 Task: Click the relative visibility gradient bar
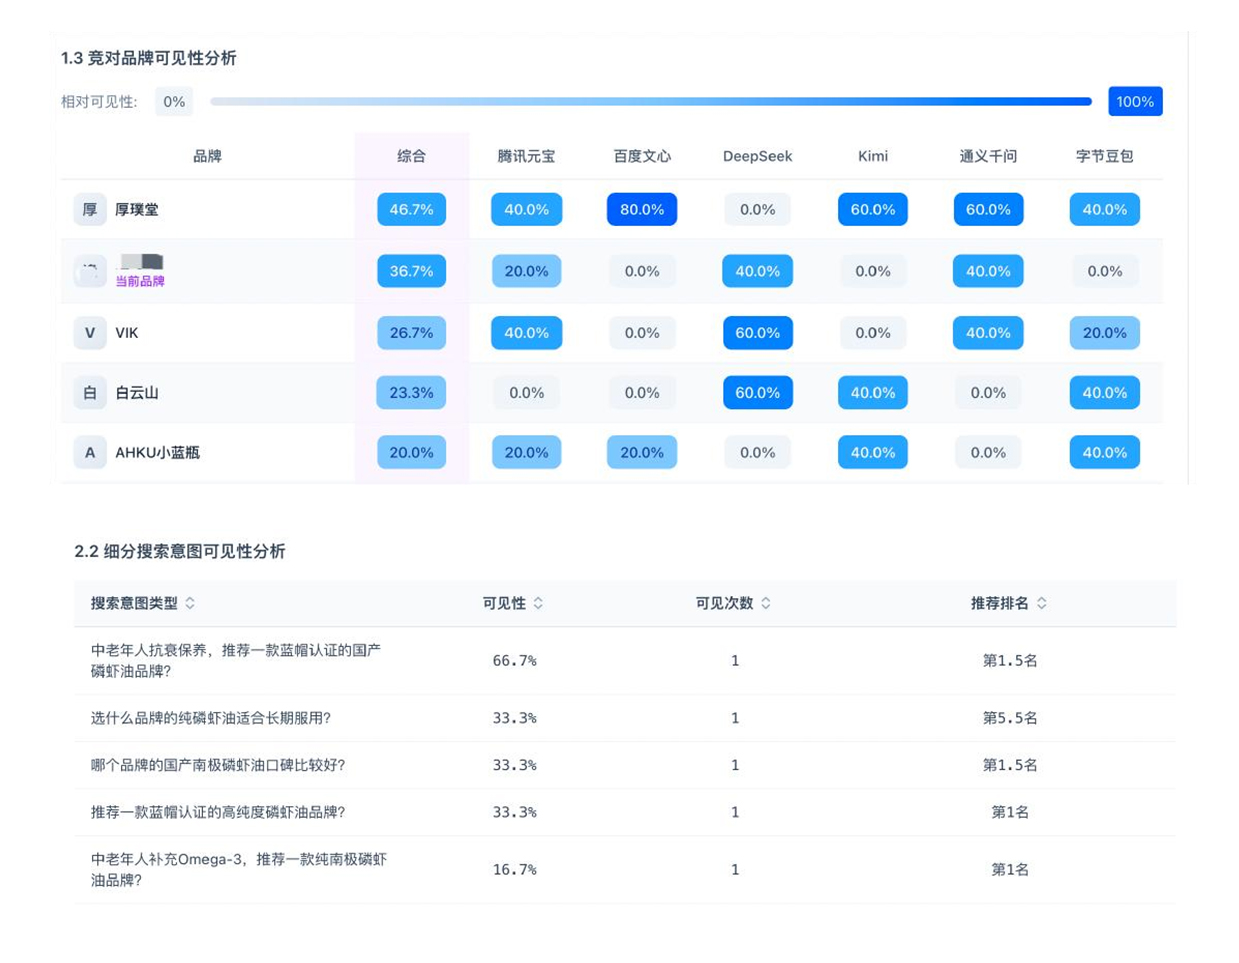(651, 101)
